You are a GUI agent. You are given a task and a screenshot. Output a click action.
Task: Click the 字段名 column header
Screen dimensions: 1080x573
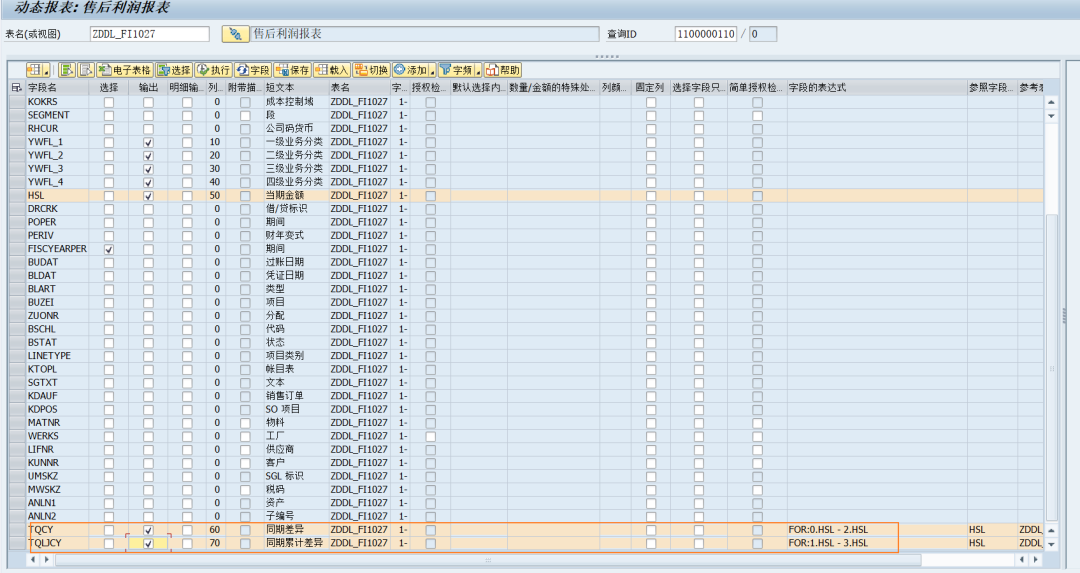pos(57,87)
